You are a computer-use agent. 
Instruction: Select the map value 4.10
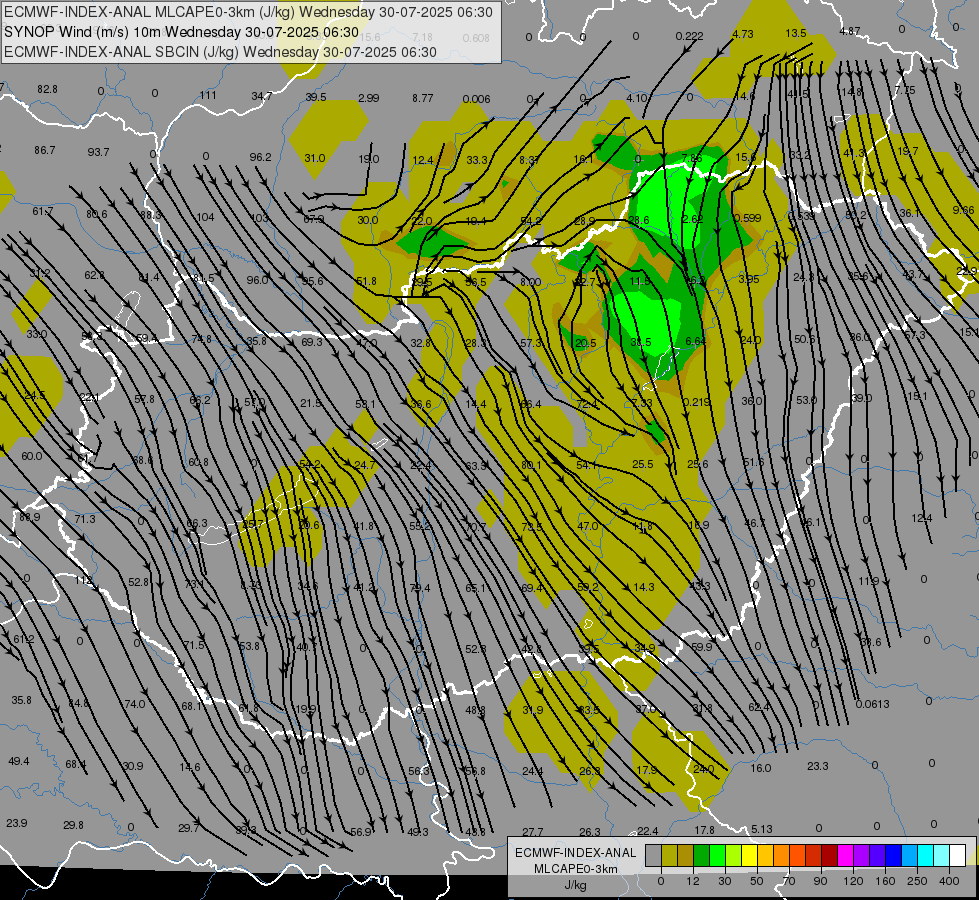tap(637, 97)
